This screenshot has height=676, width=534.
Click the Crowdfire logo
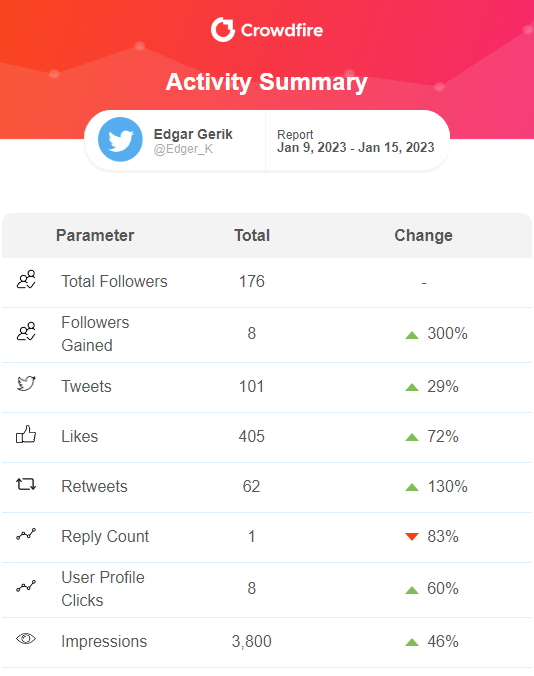pyautogui.click(x=267, y=30)
